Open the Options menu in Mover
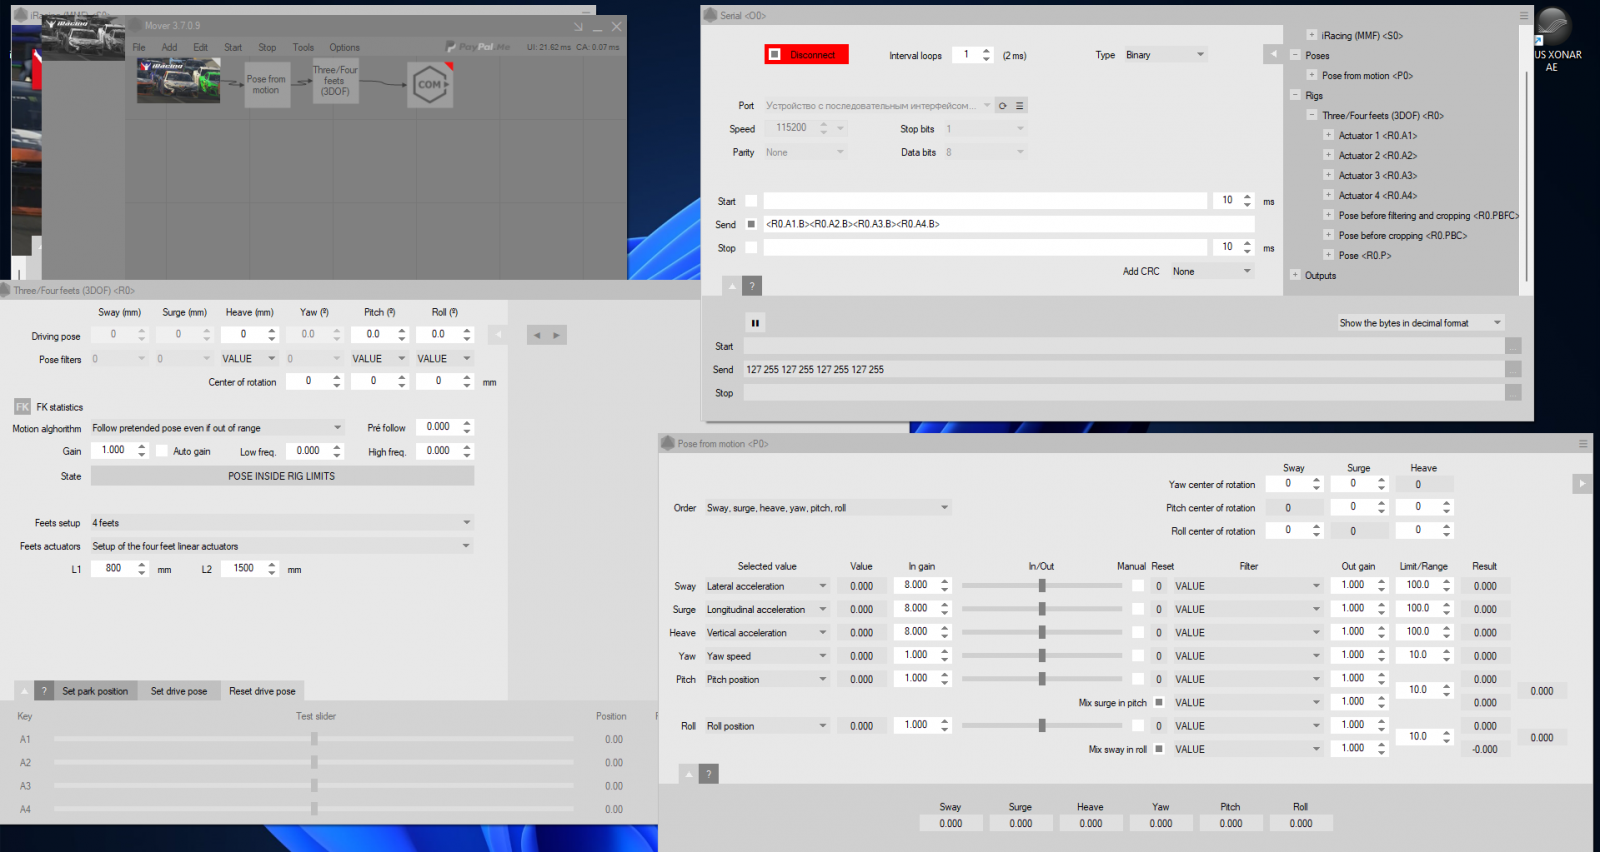Viewport: 1600px width, 852px height. coord(344,47)
